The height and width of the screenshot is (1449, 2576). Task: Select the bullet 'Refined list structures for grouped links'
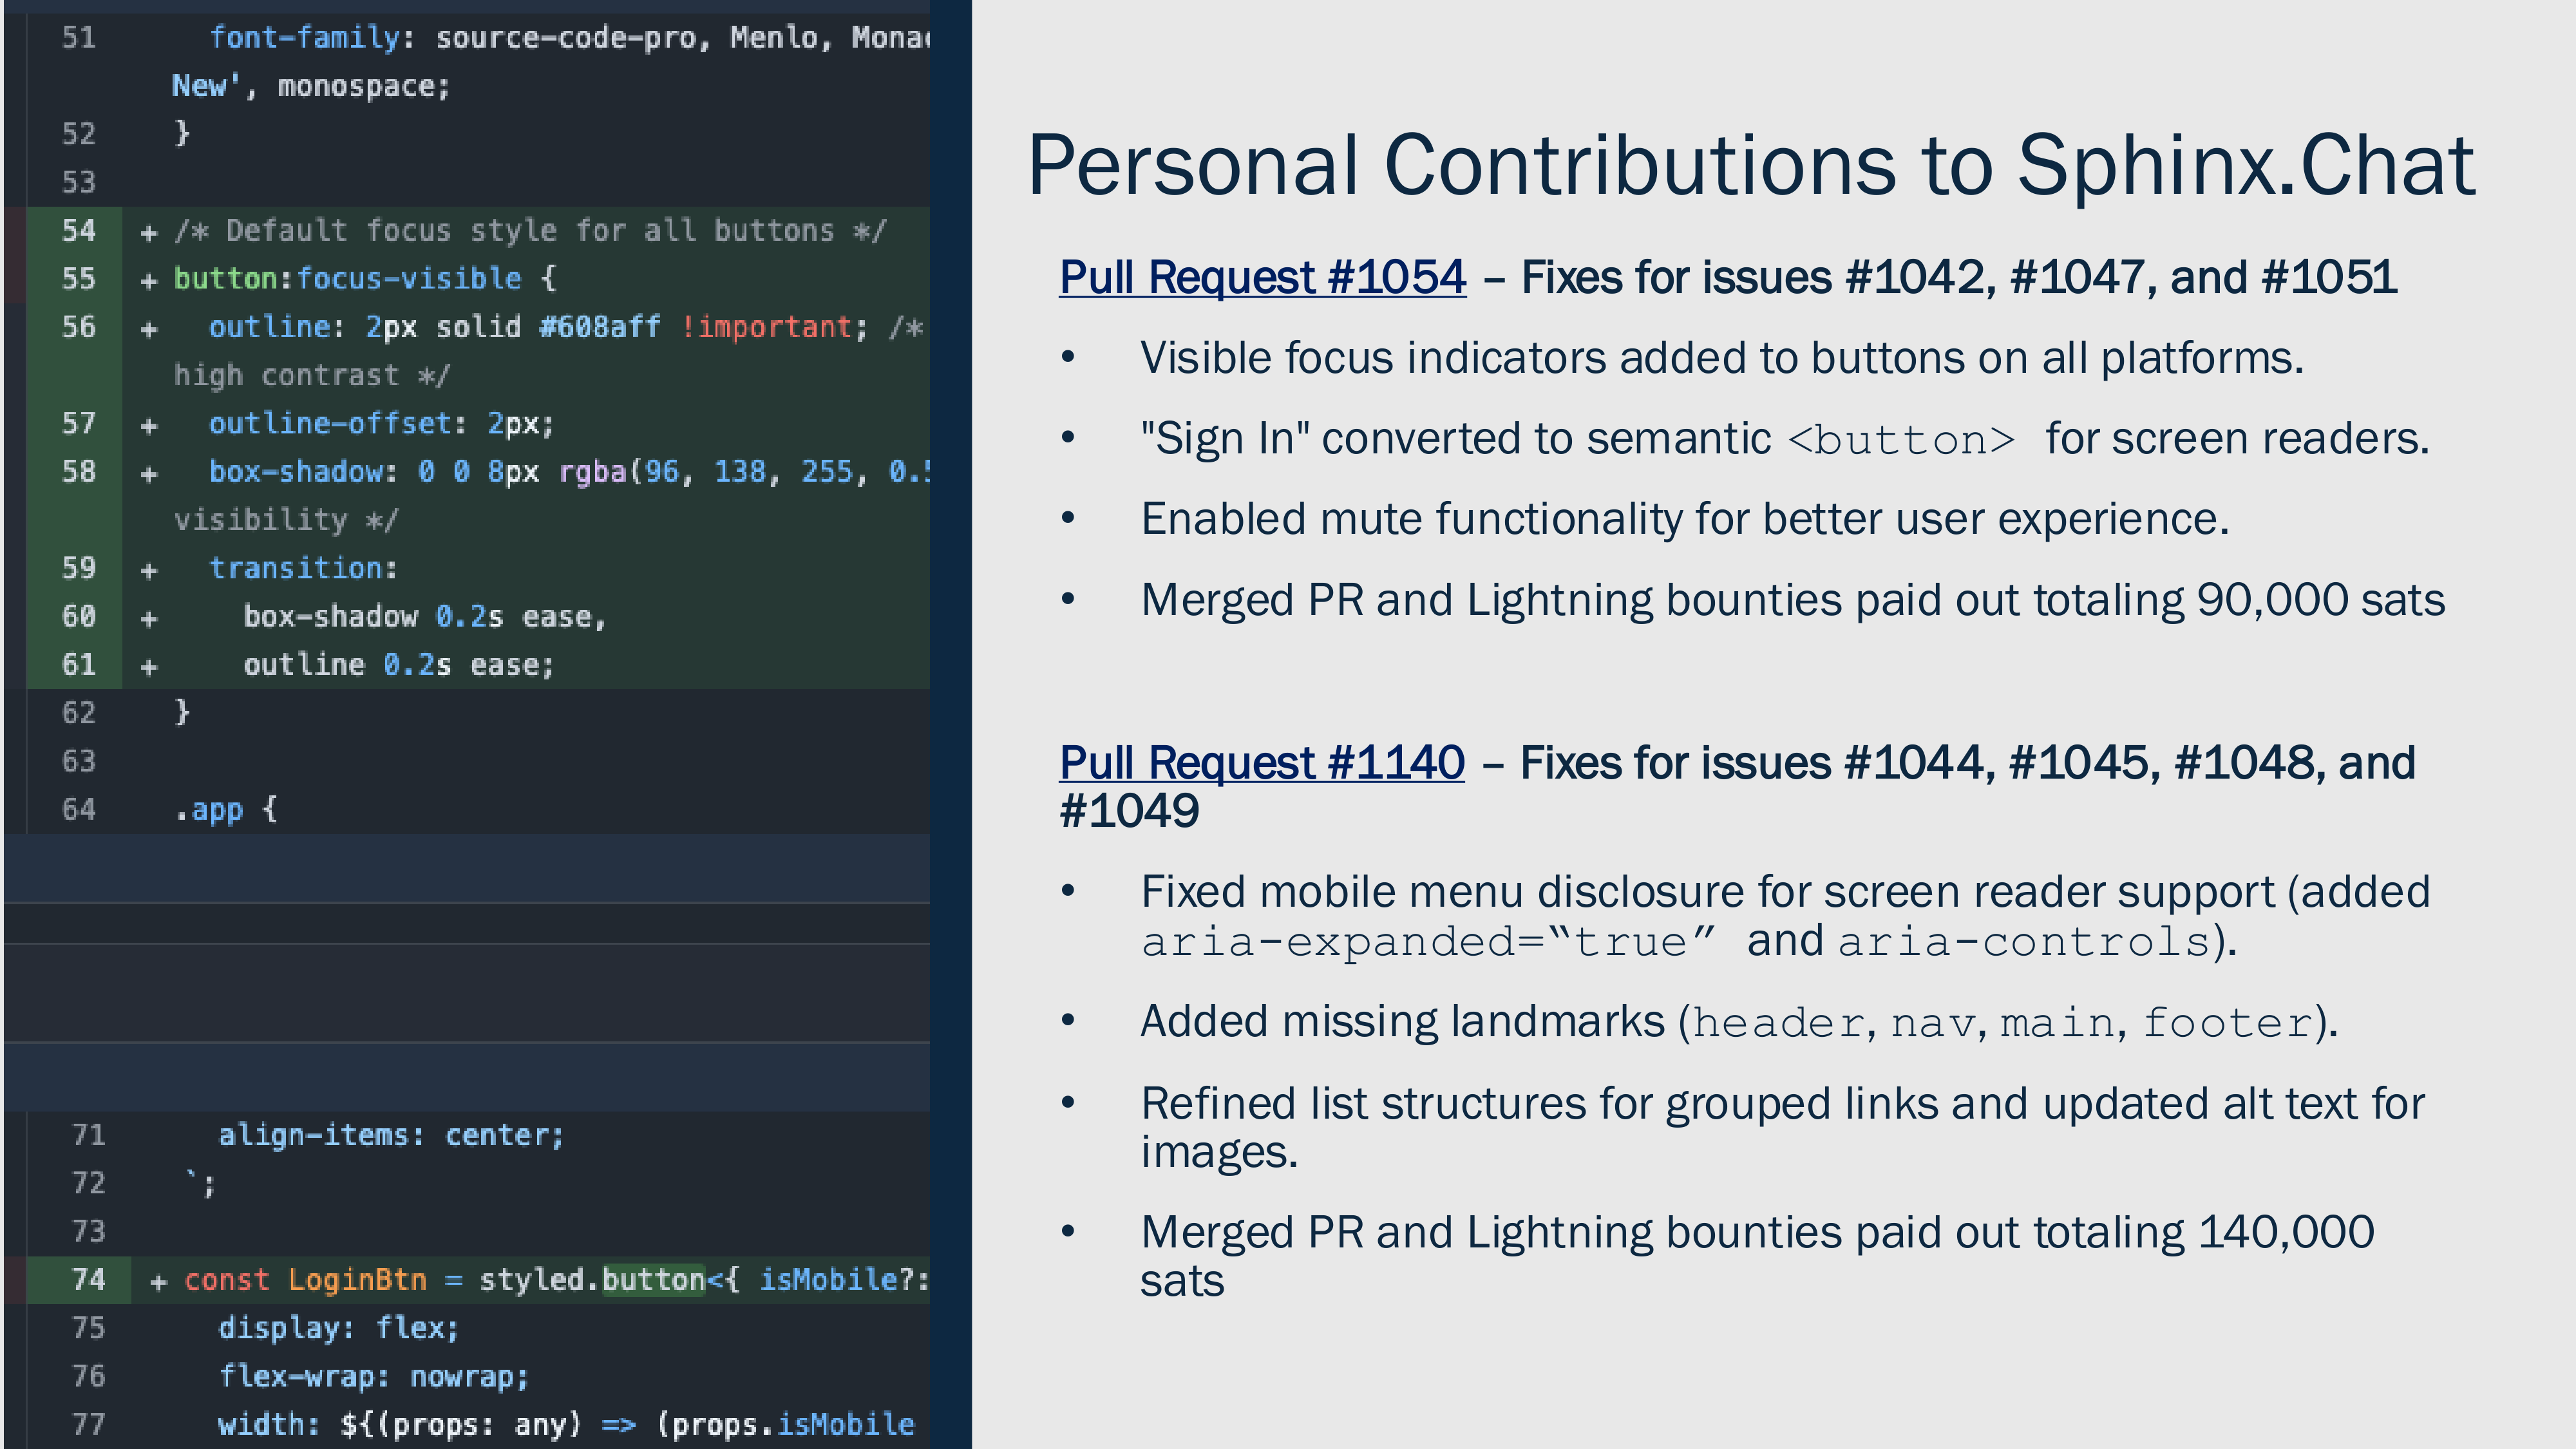(x=1783, y=1128)
